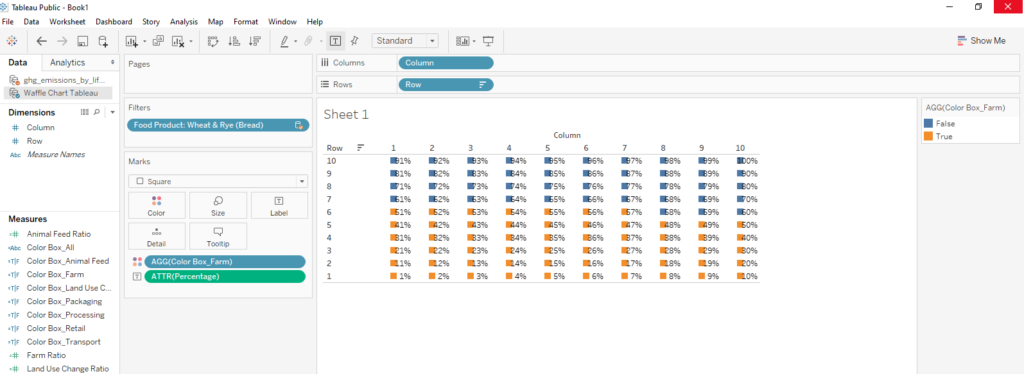Click the Sheet 1 title
The width and height of the screenshot is (1024, 374).
click(x=346, y=115)
